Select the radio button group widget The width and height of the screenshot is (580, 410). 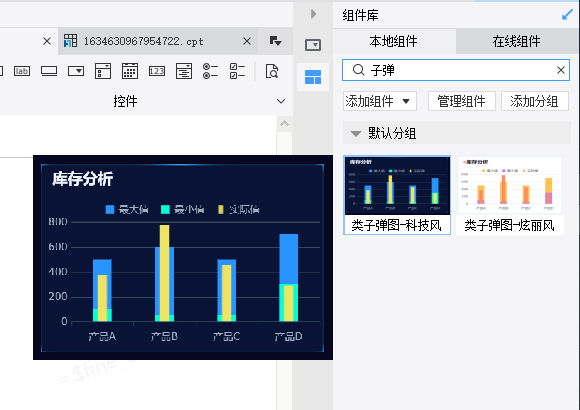[x=210, y=71]
